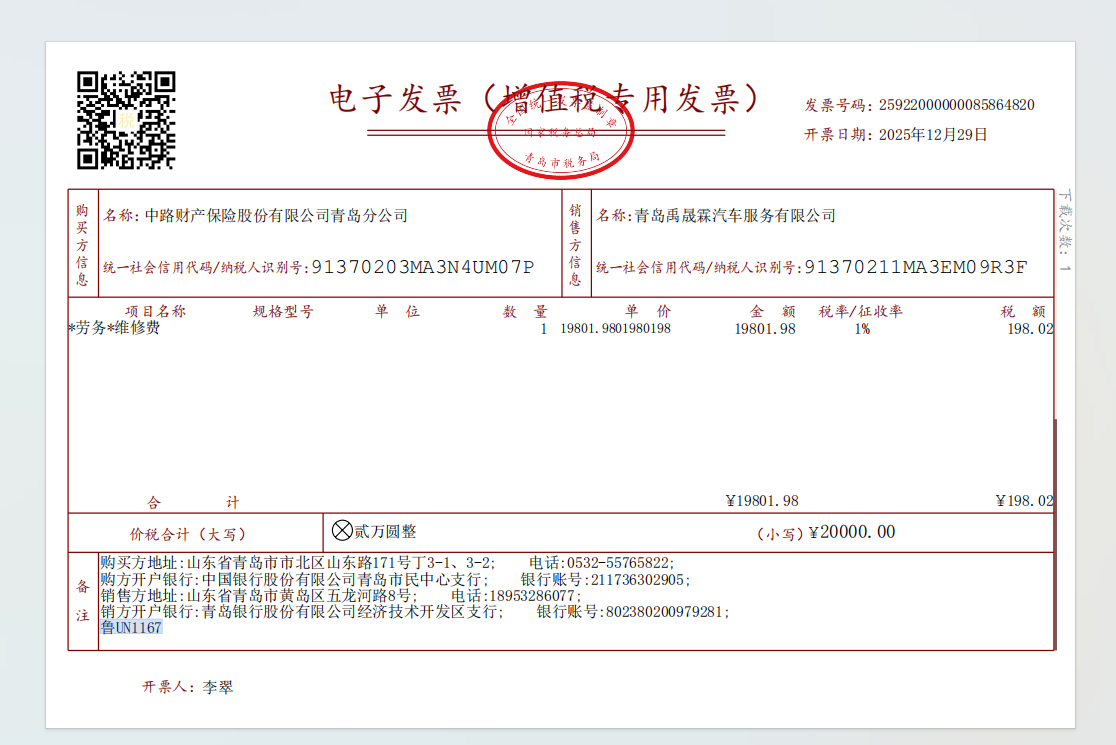Viewport: 1116px width, 745px height.
Task: Click the seller tax ID 91370211MA3EM09R3F
Action: coord(915,267)
